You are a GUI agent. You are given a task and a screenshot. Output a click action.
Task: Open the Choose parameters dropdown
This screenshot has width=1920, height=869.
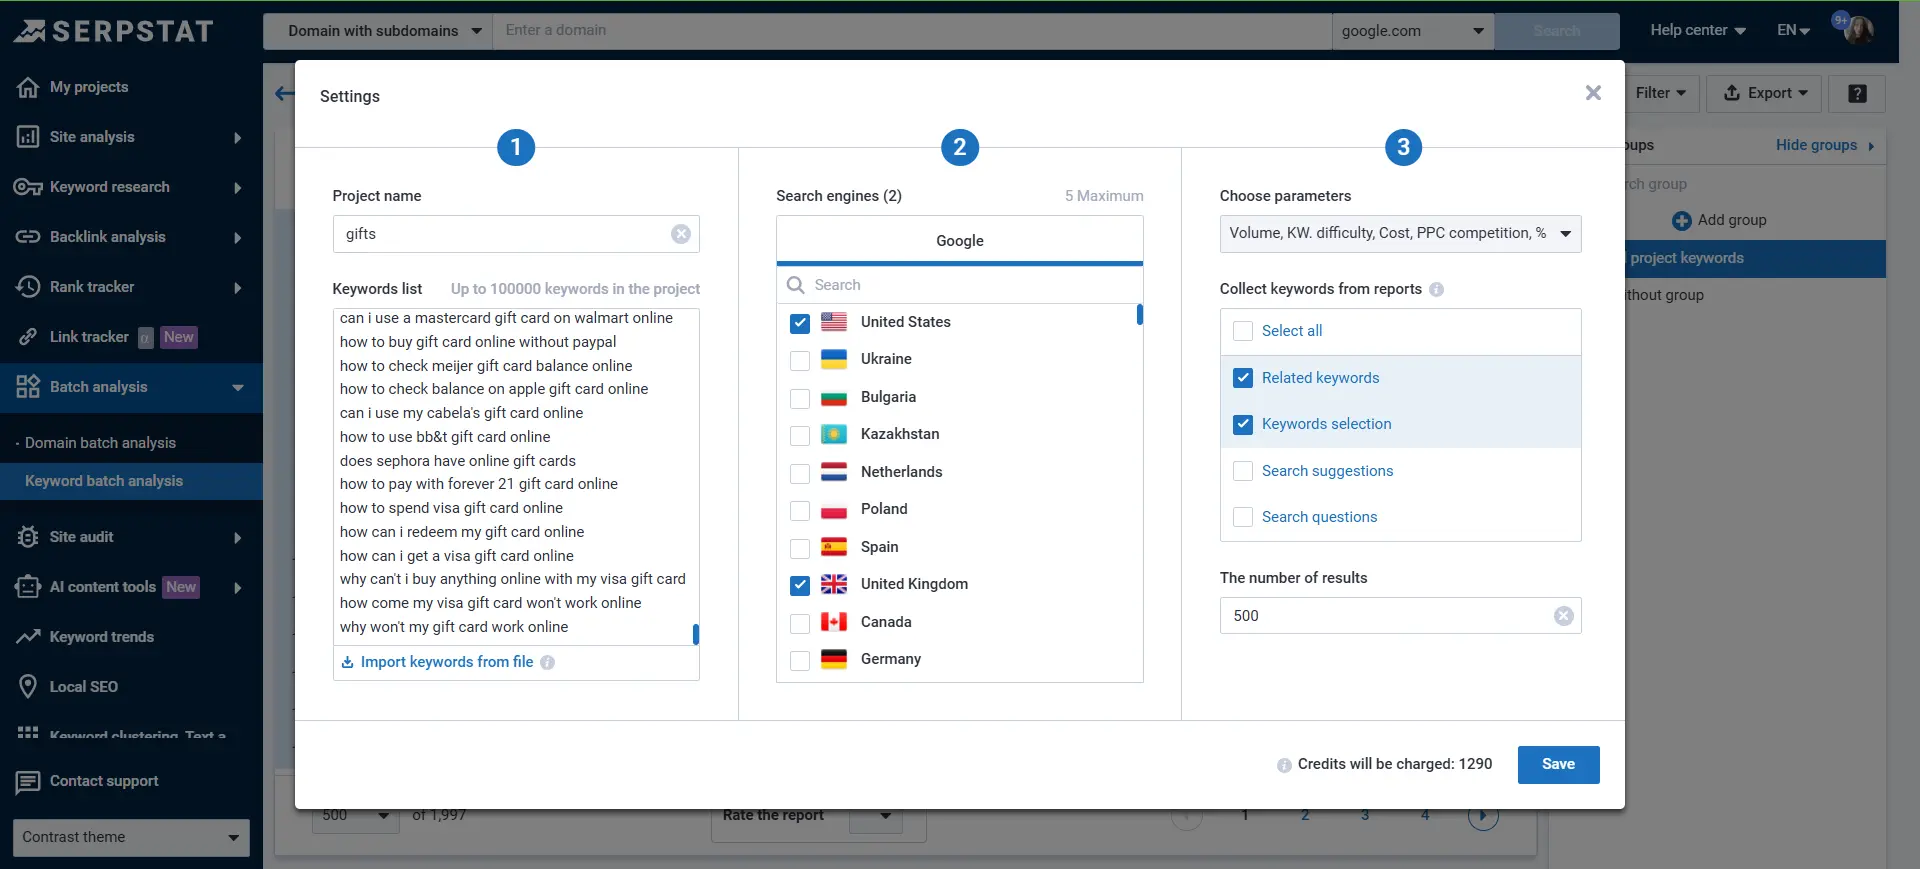click(x=1399, y=234)
